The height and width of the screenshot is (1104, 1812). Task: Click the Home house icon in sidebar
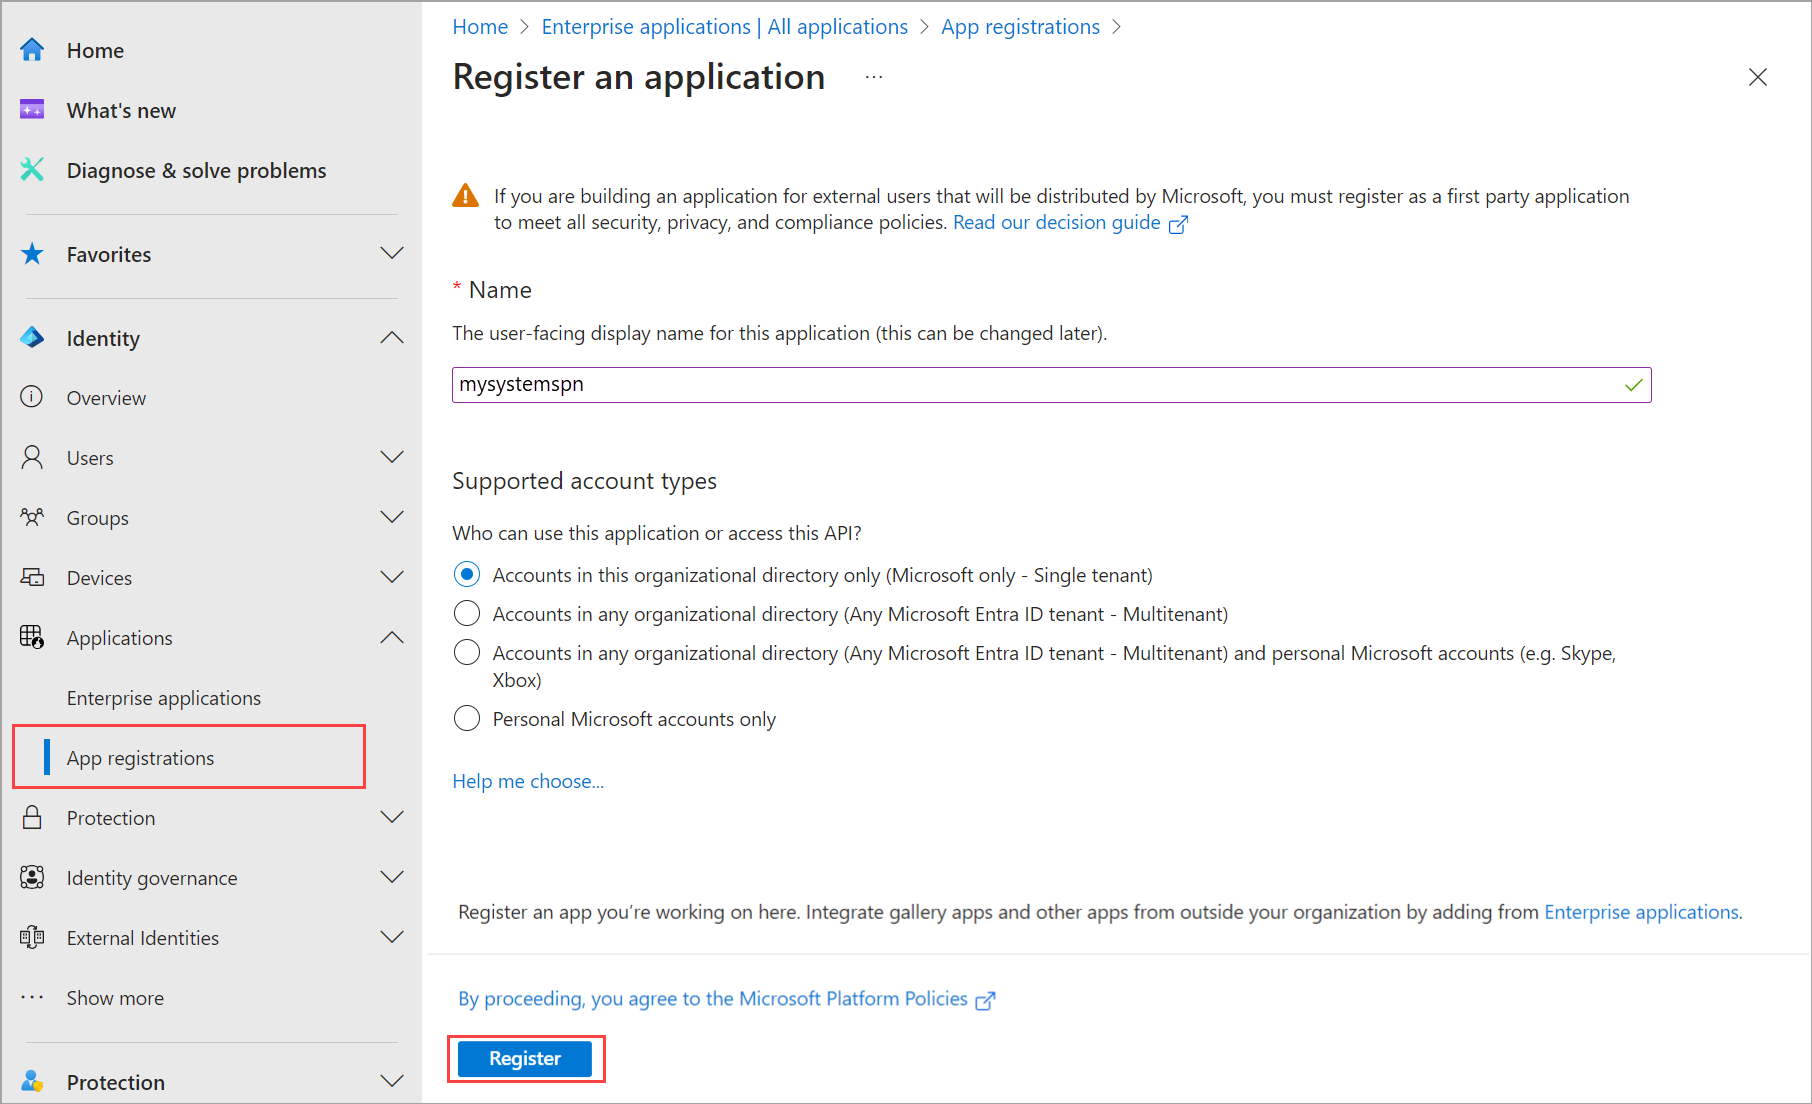click(x=32, y=50)
